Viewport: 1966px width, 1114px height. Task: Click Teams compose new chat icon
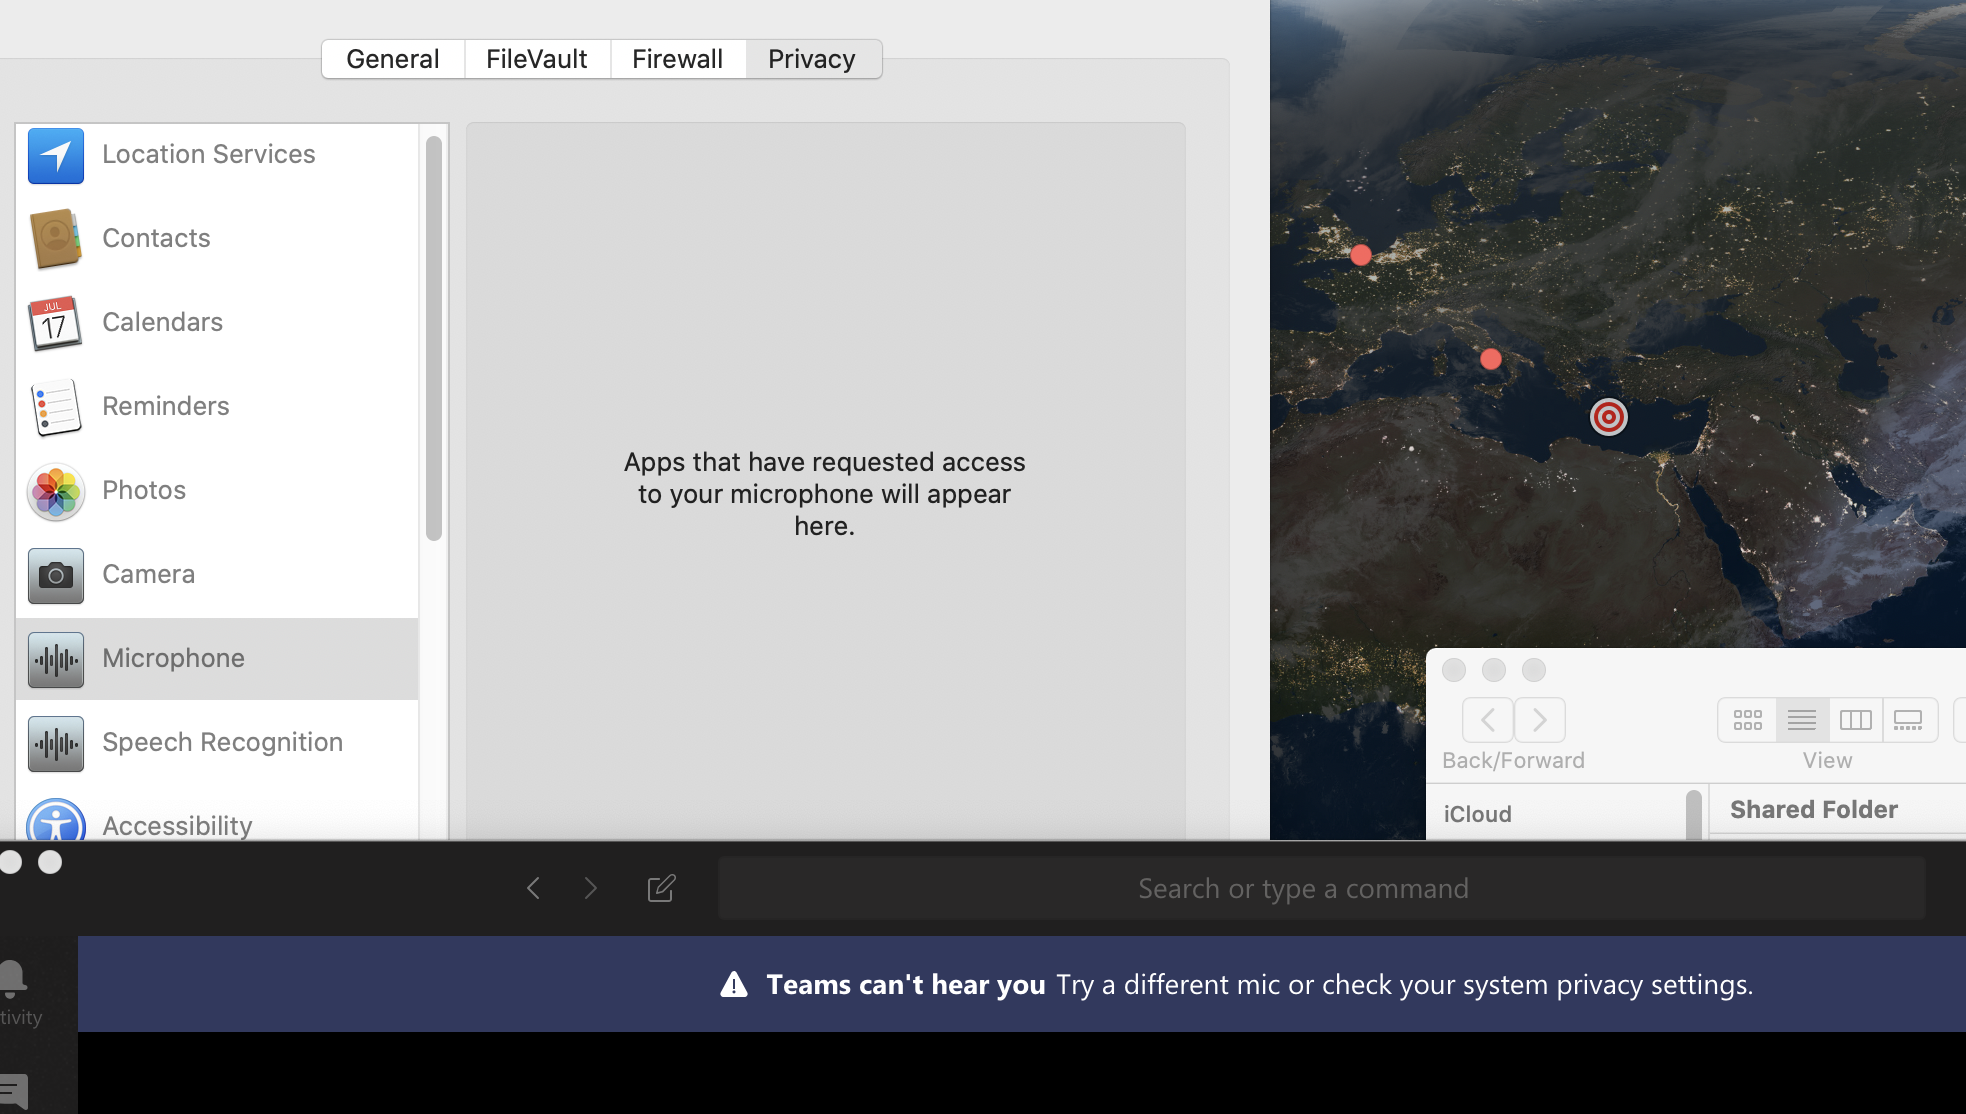[x=661, y=888]
